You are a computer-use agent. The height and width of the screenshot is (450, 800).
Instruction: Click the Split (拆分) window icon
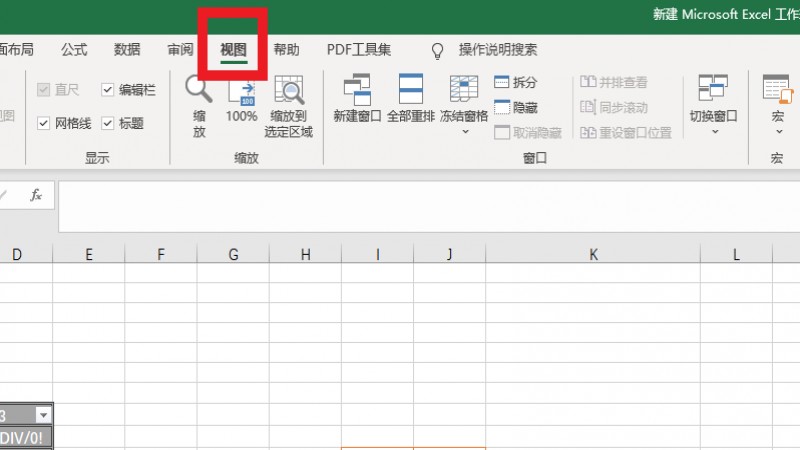pos(503,83)
